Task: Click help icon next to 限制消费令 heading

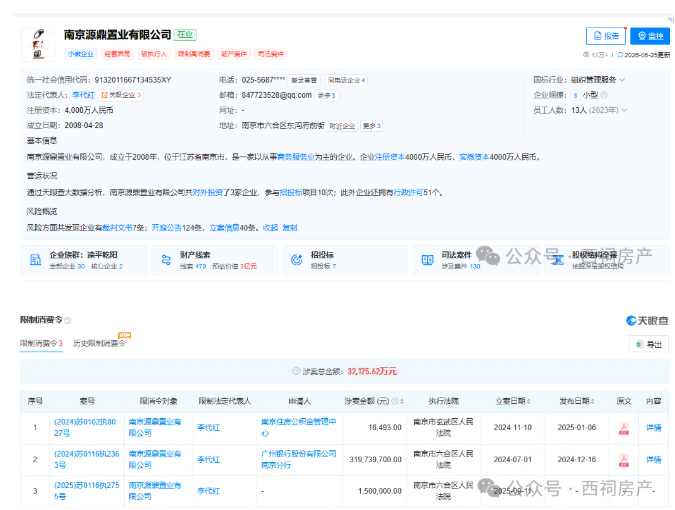Action: point(68,320)
